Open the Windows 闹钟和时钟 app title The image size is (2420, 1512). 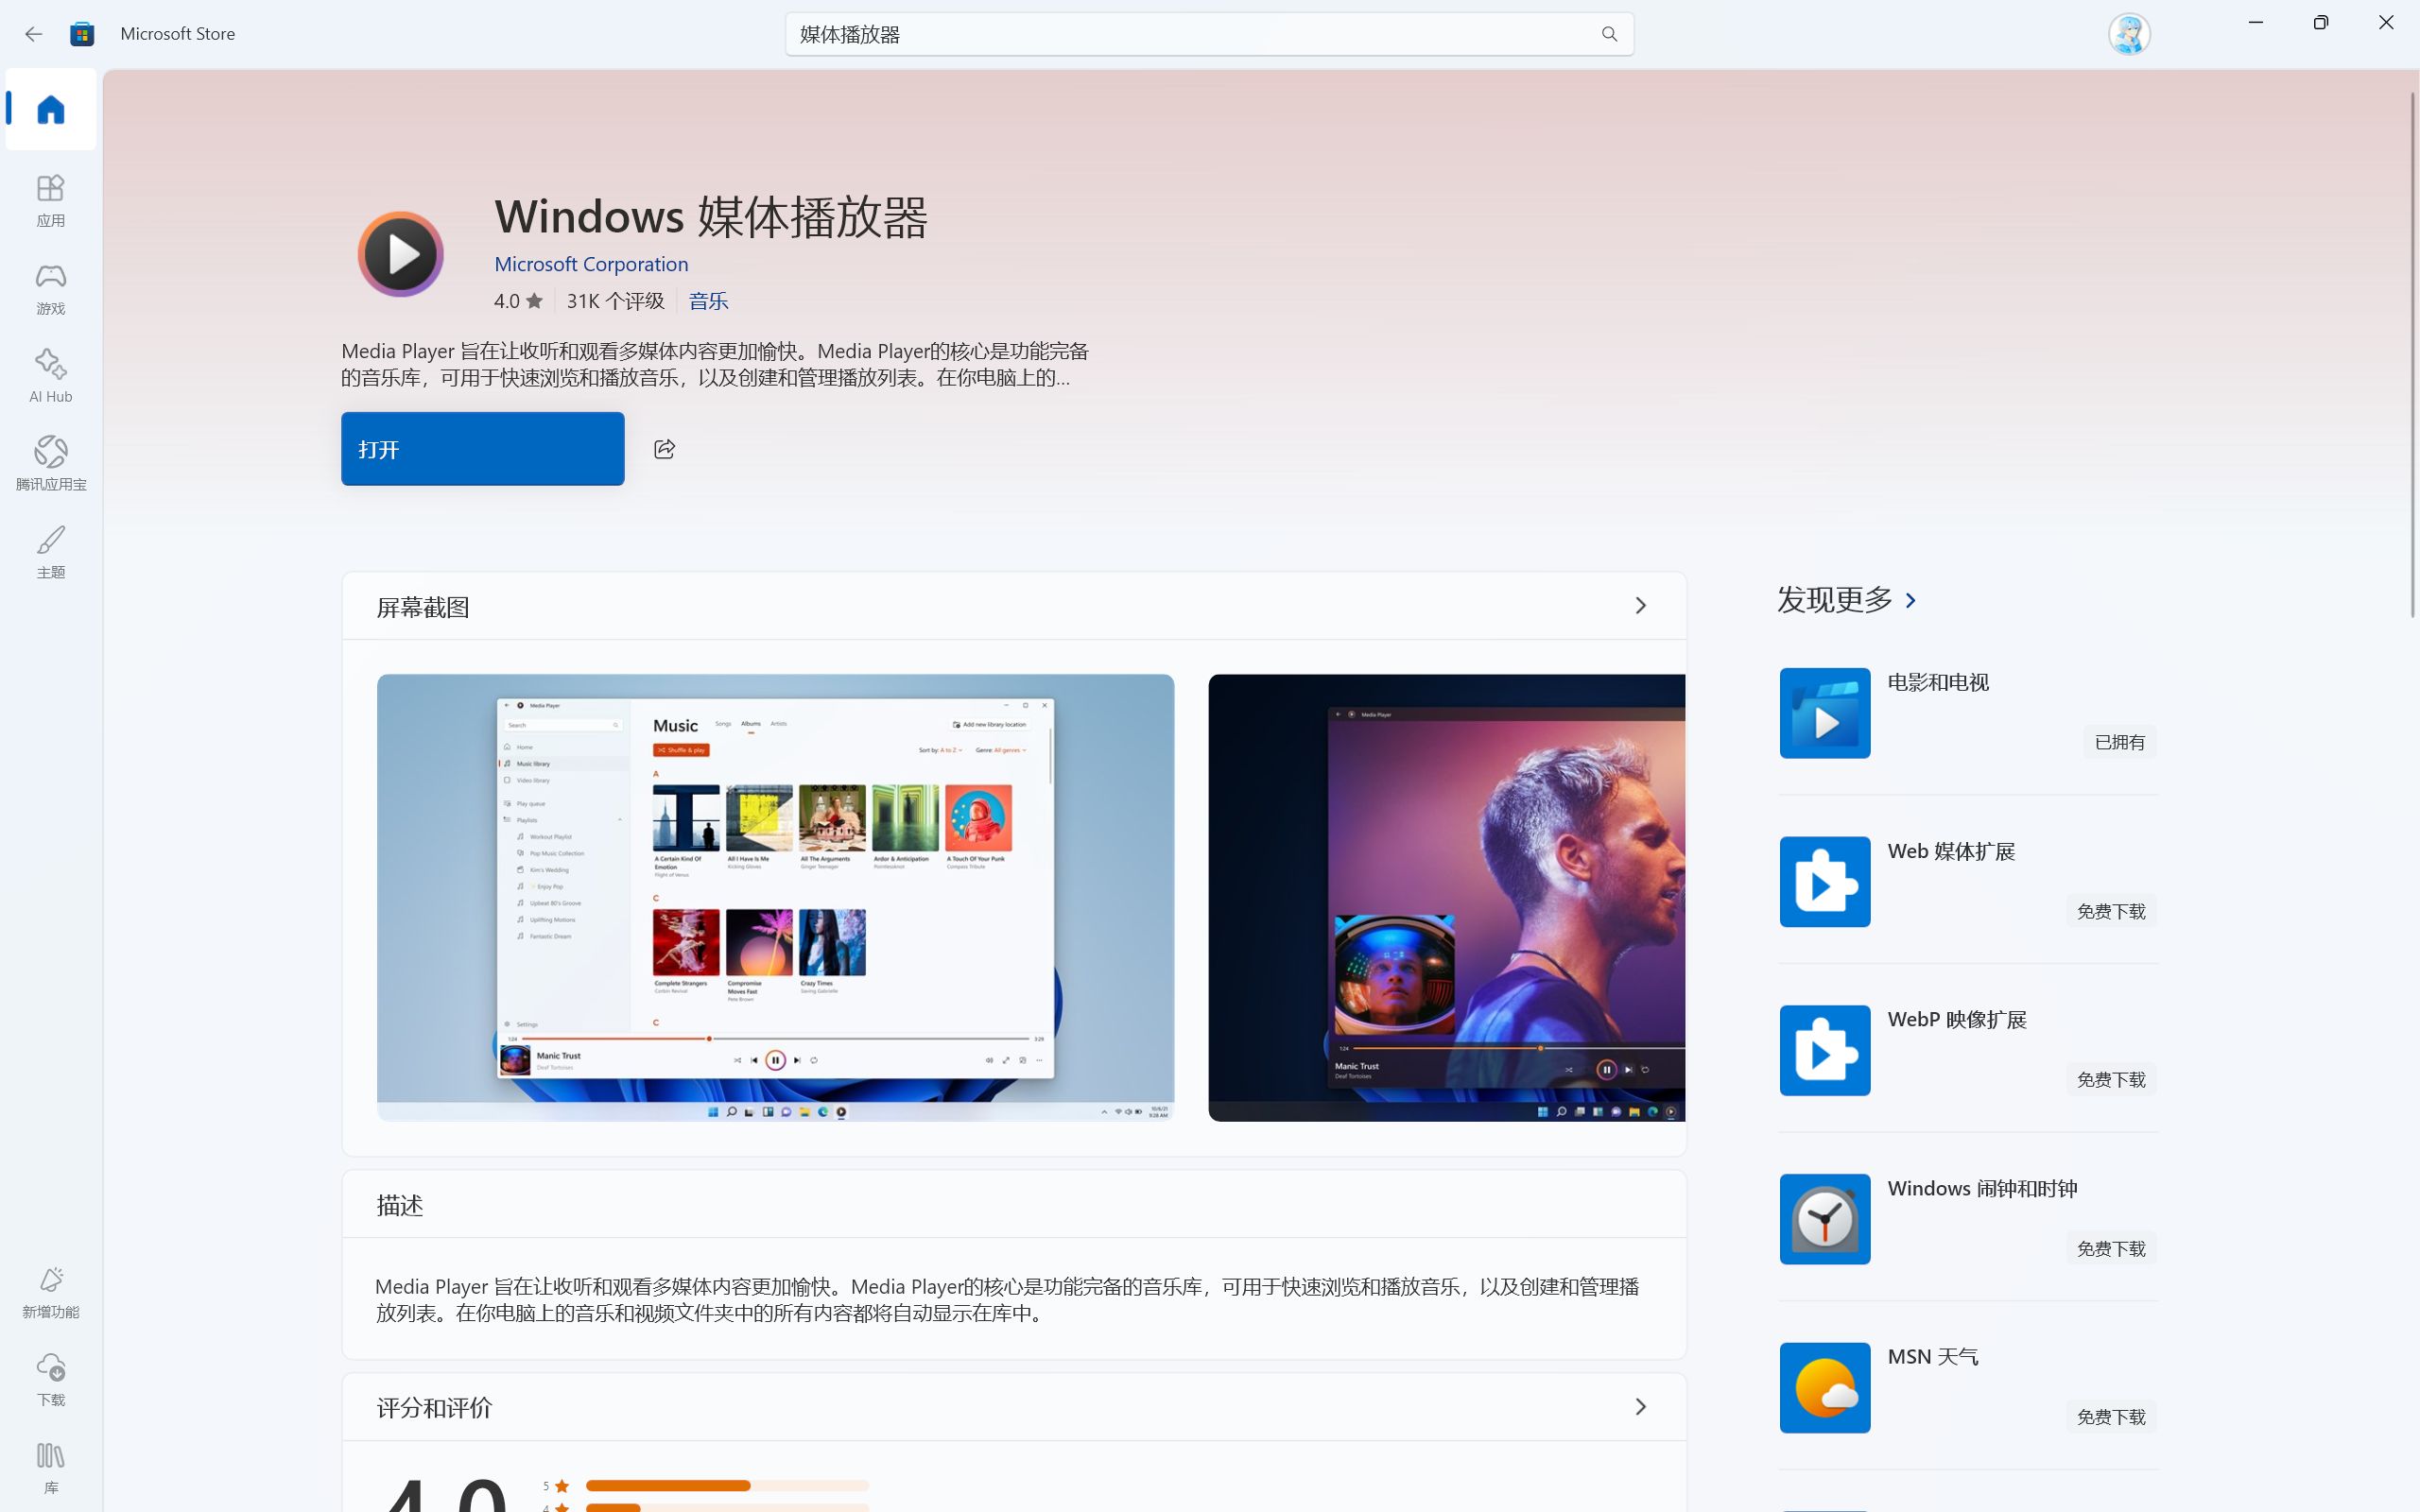[1982, 1188]
